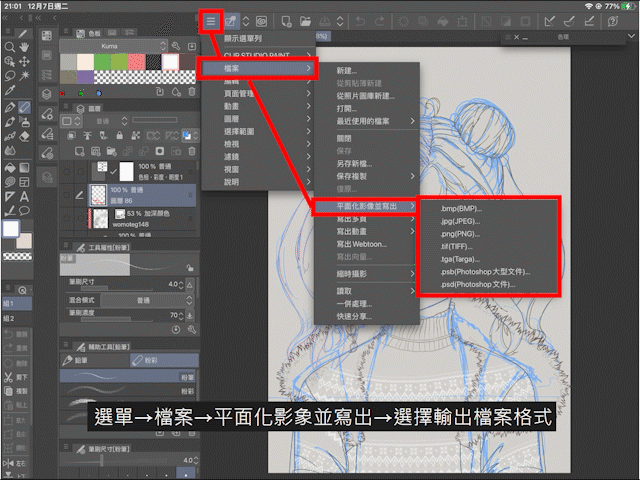Open the 檔案 menu item

pos(257,69)
